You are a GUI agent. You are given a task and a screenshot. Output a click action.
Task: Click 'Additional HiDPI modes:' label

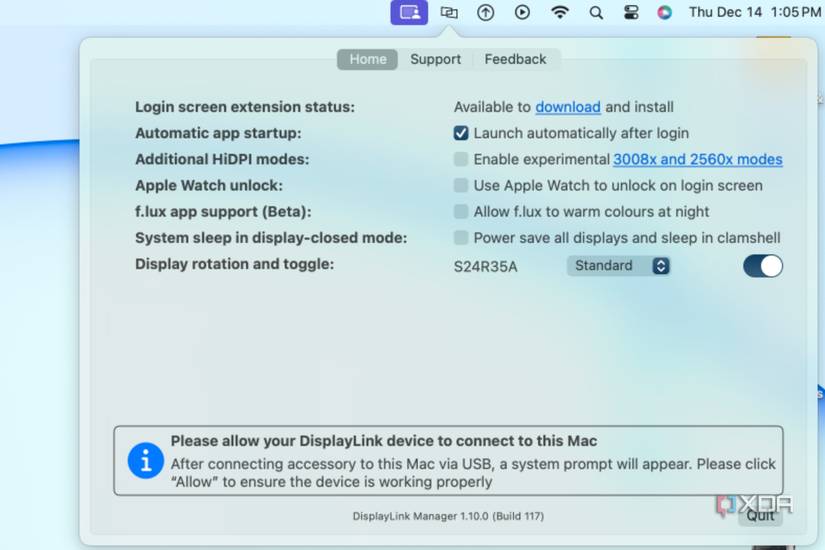222,159
